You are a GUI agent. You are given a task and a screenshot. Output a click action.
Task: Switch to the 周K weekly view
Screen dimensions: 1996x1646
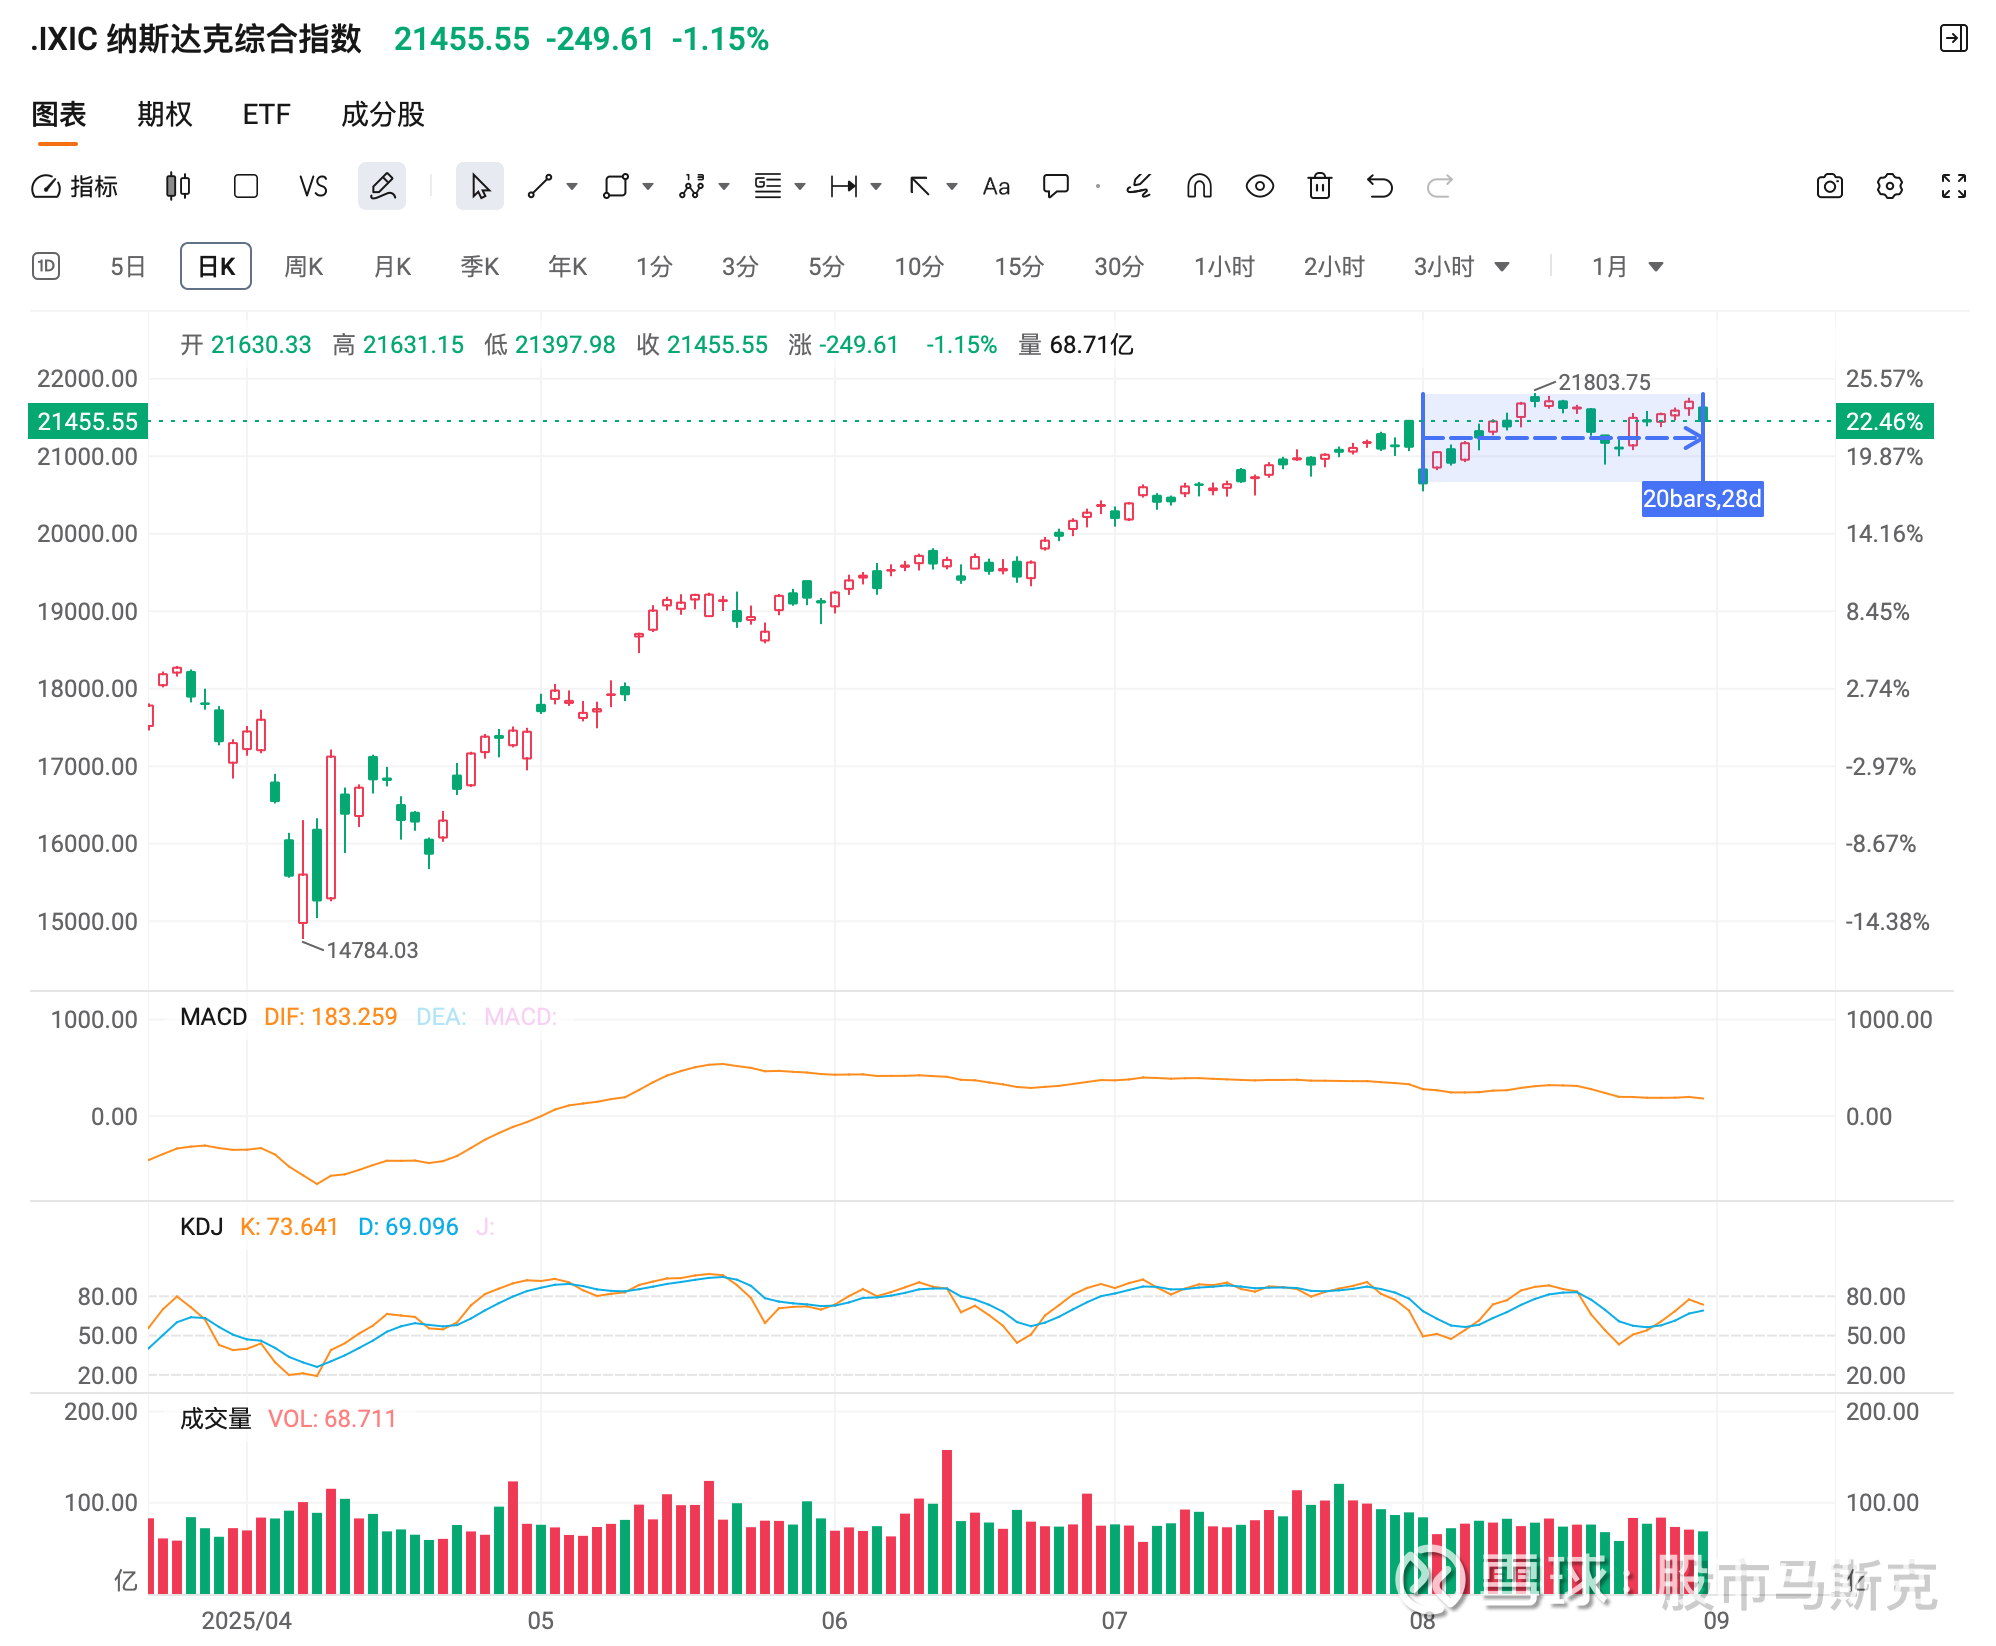click(303, 266)
